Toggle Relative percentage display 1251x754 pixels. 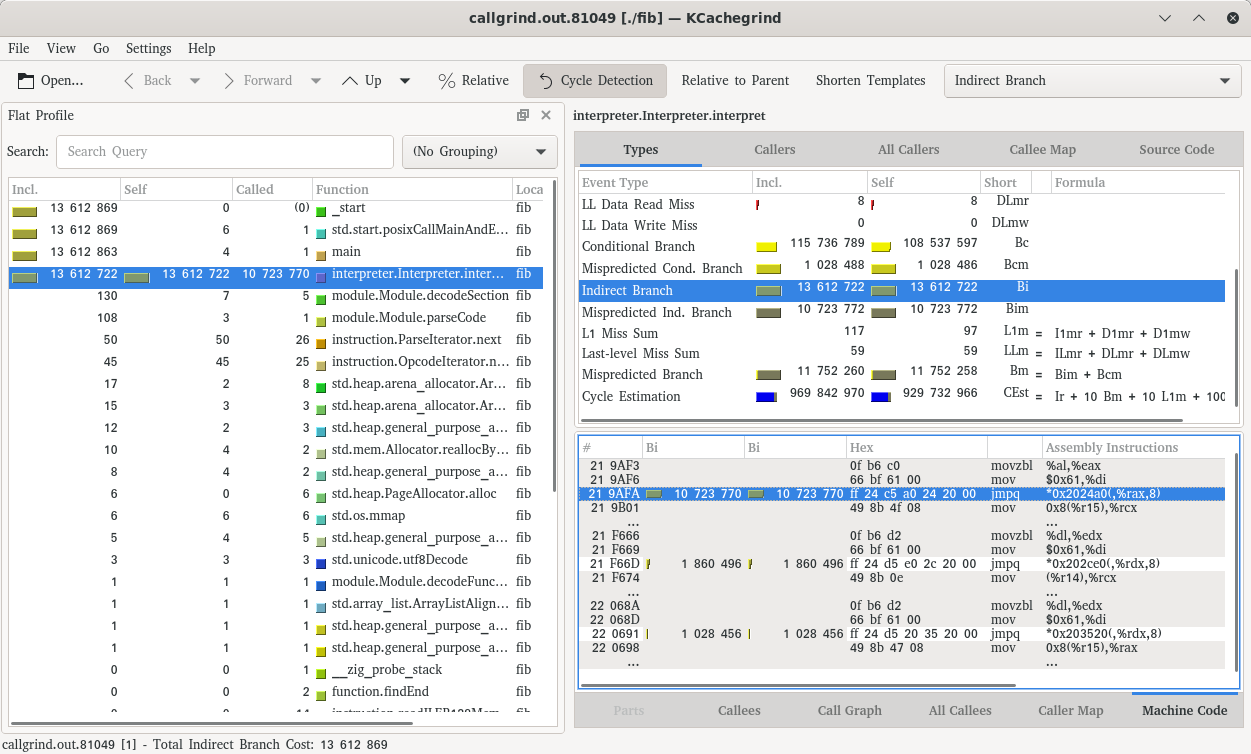pos(474,81)
